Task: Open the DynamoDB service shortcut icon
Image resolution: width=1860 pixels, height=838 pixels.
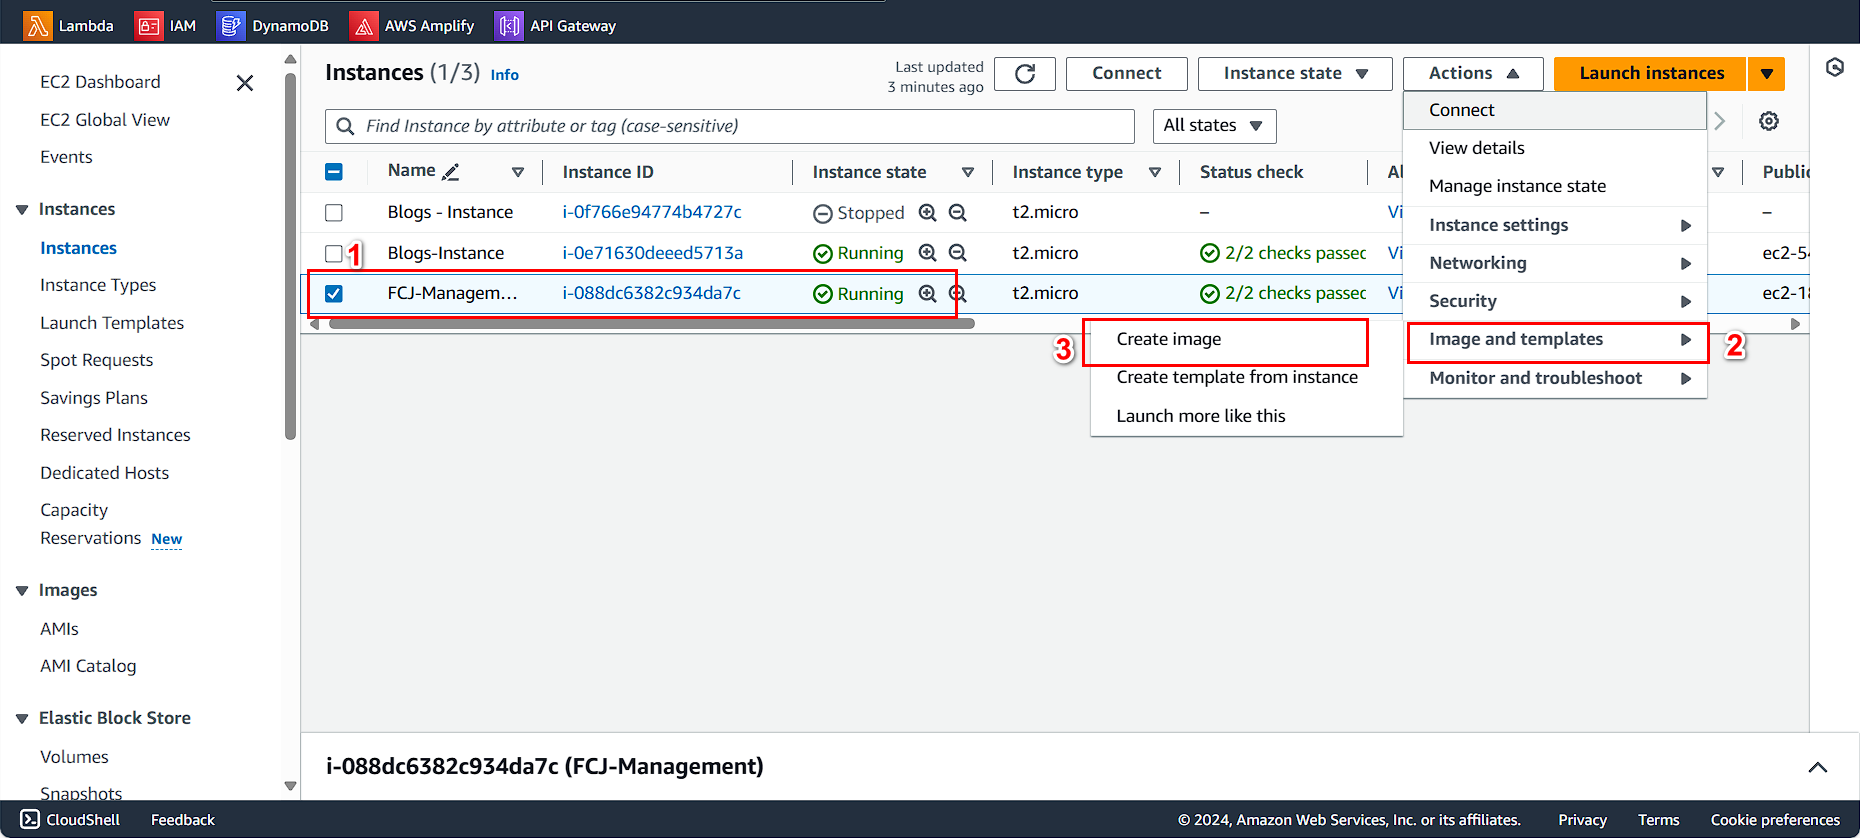Action: click(231, 26)
